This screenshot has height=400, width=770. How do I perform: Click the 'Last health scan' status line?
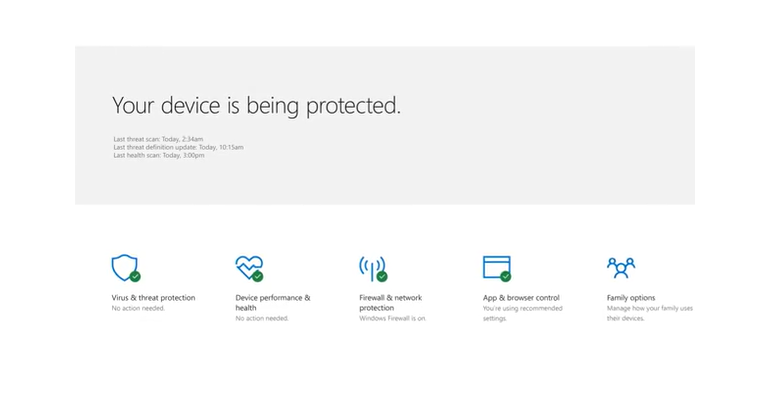(x=159, y=155)
